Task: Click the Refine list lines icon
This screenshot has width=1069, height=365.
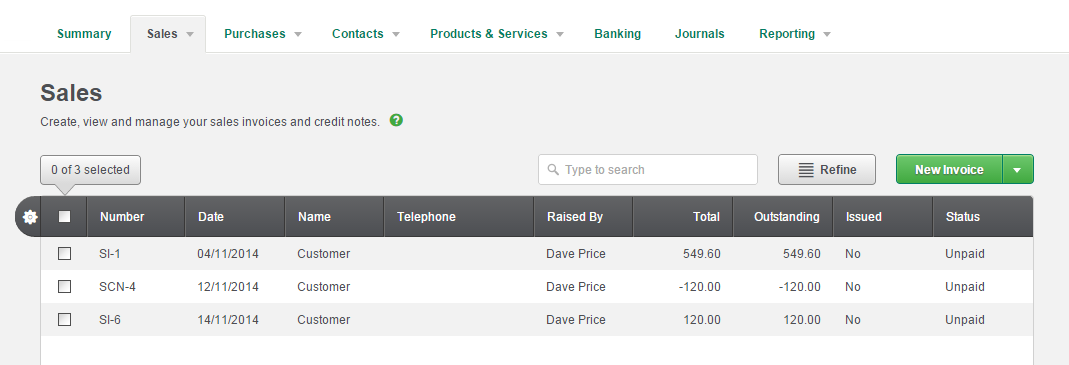Action: [x=806, y=170]
